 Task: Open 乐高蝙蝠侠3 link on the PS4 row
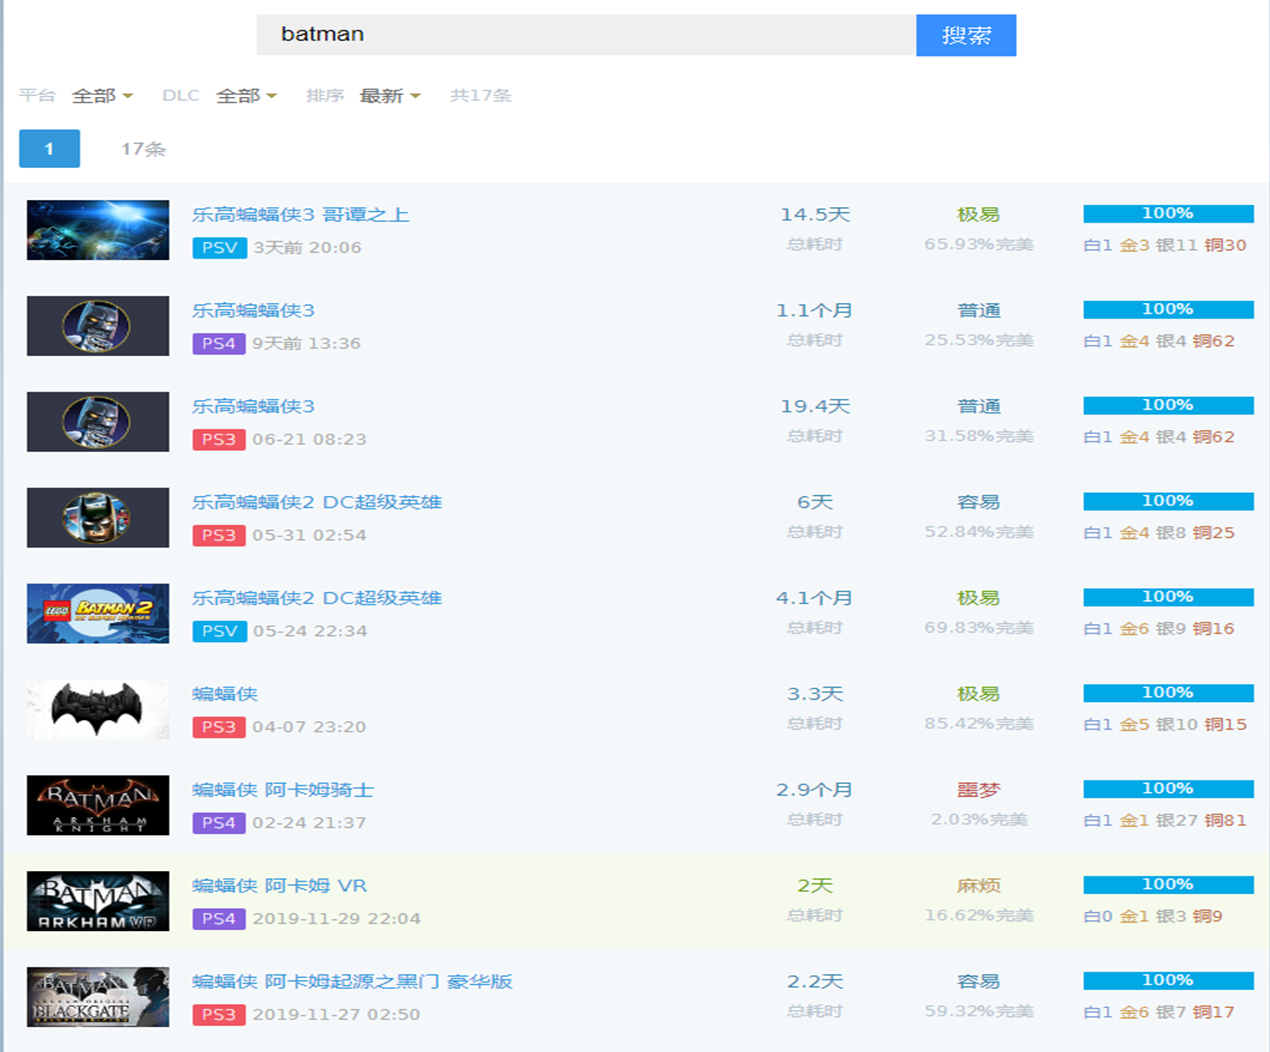(254, 311)
